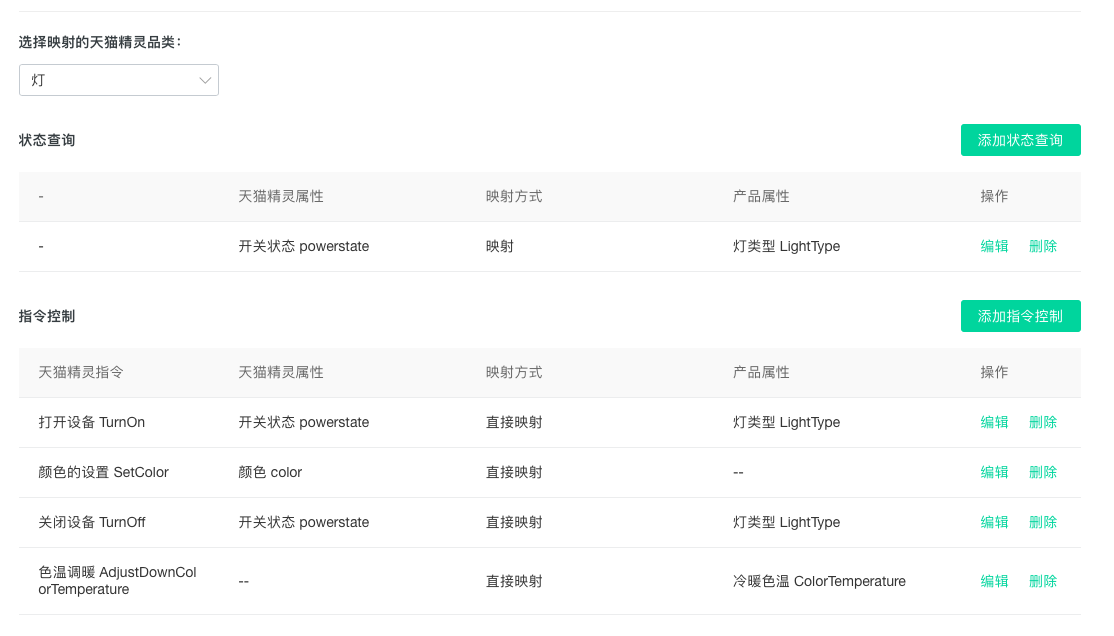Screen dimensions: 1114x636
Task: Click the 添加指令控制 button
Action: 1020,316
